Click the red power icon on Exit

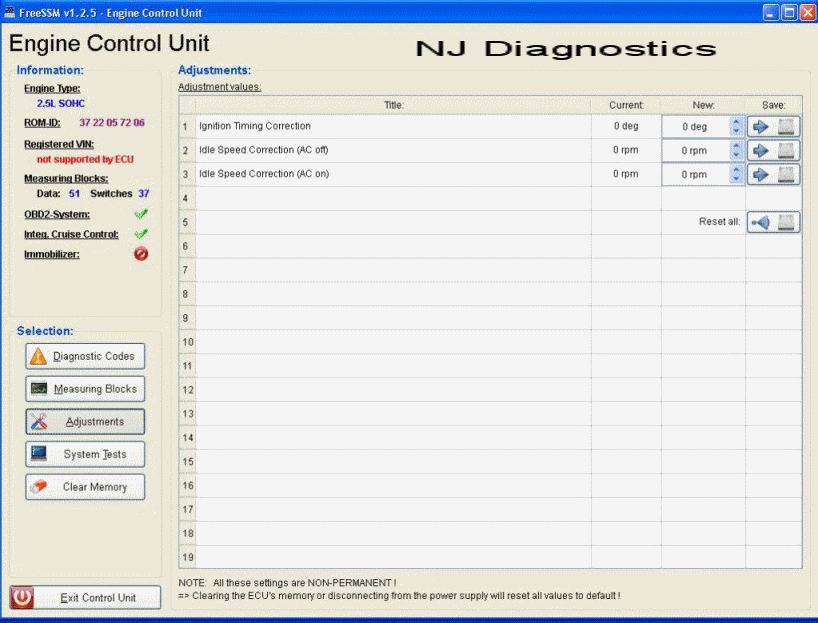pos(23,598)
